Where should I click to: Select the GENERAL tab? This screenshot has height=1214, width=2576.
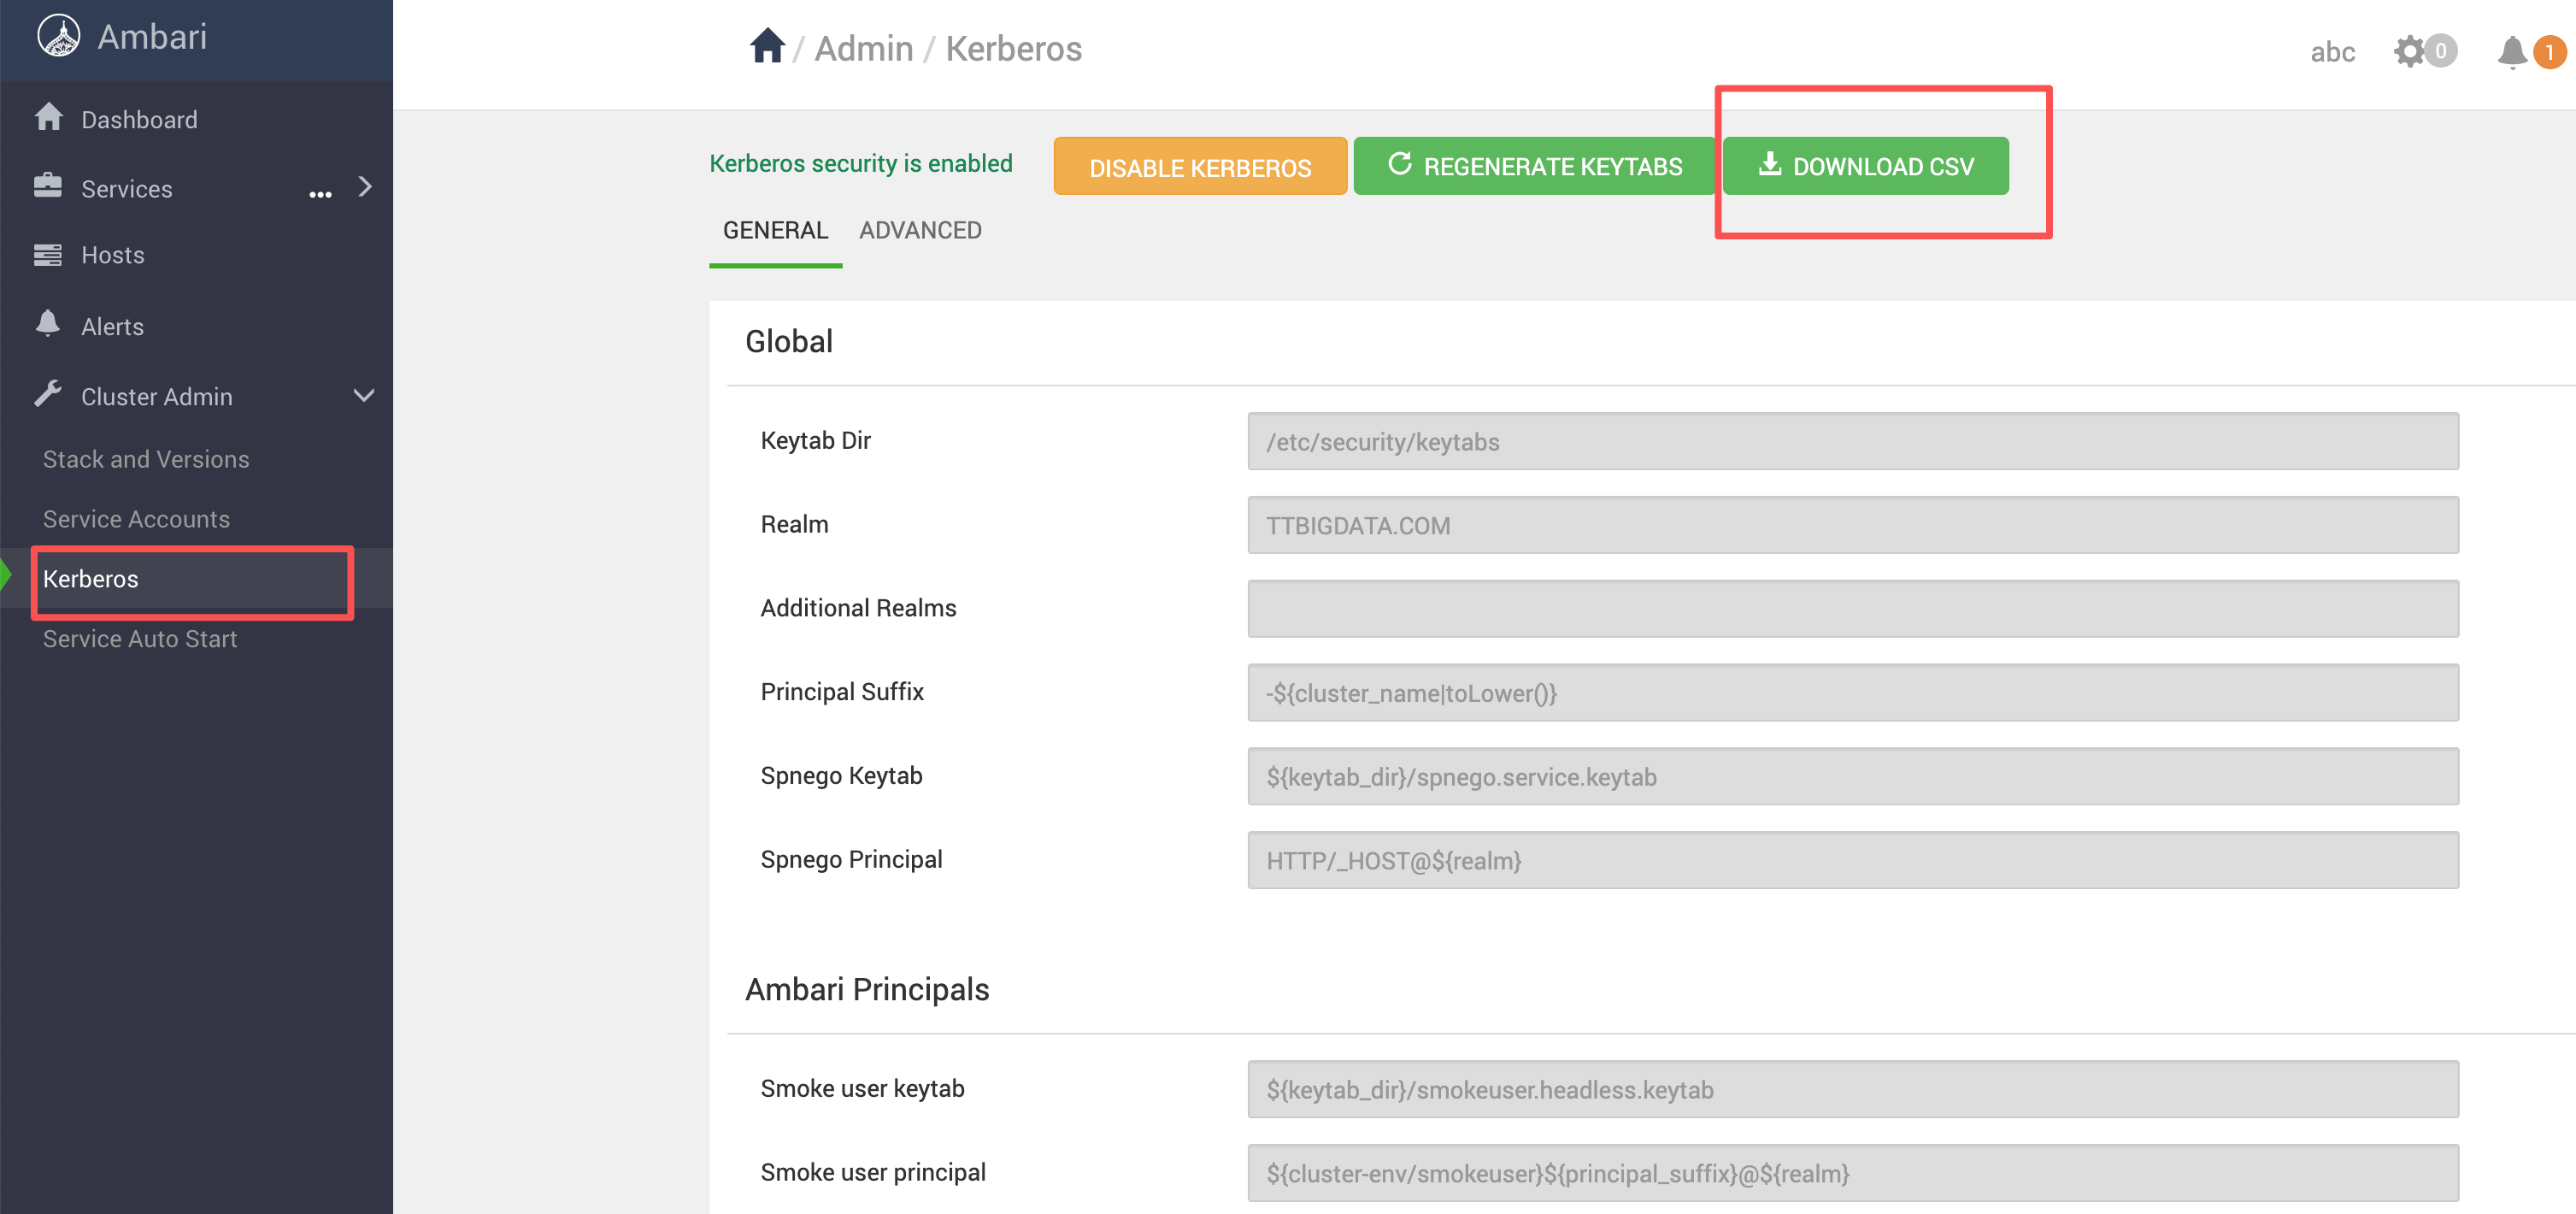(775, 230)
